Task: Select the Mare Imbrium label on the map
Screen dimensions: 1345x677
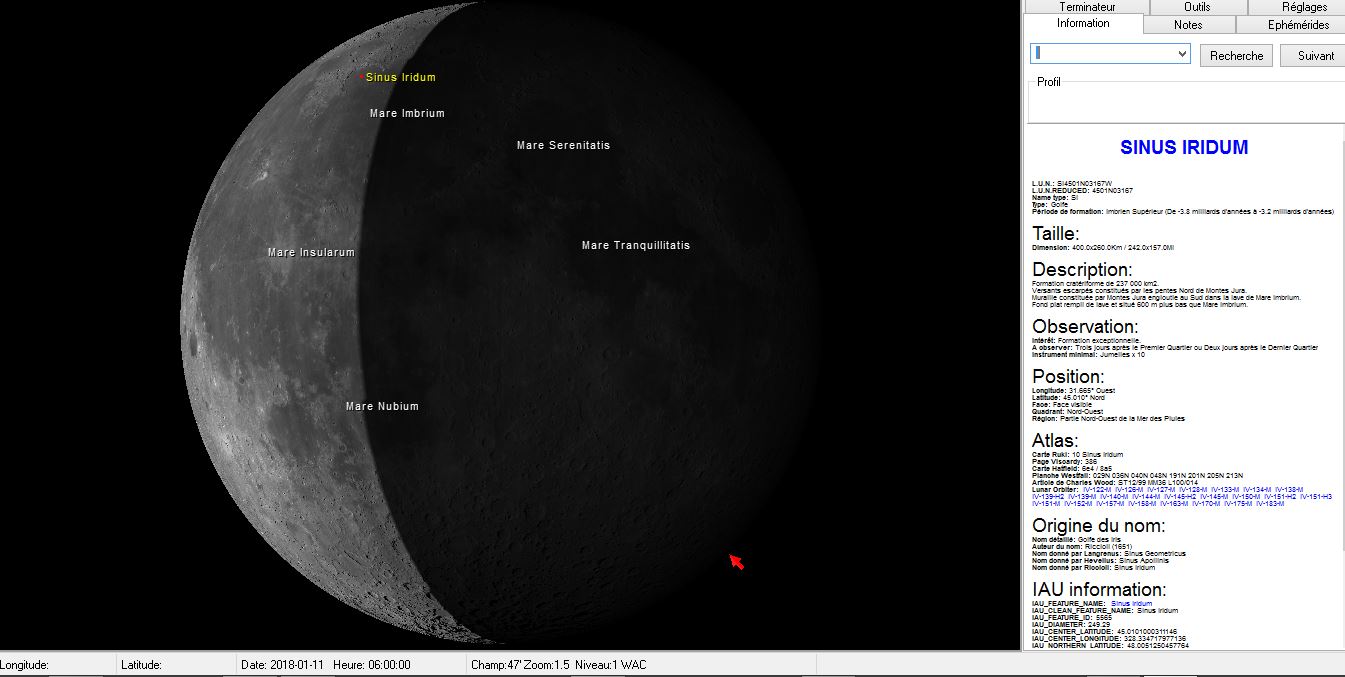Action: point(407,113)
